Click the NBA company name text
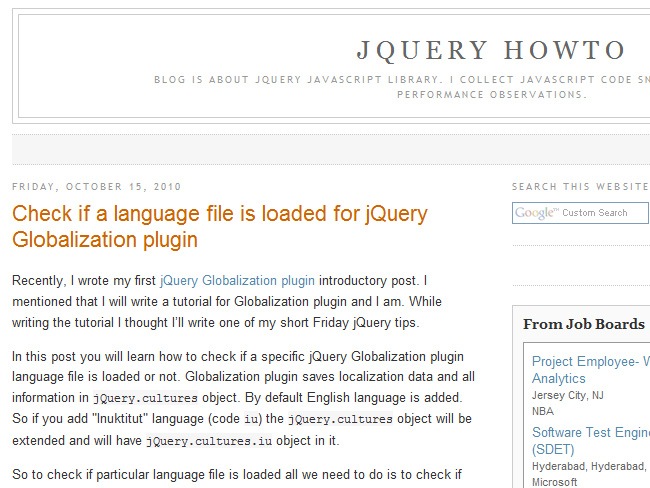Image resolution: width=650 pixels, height=488 pixels. click(543, 411)
